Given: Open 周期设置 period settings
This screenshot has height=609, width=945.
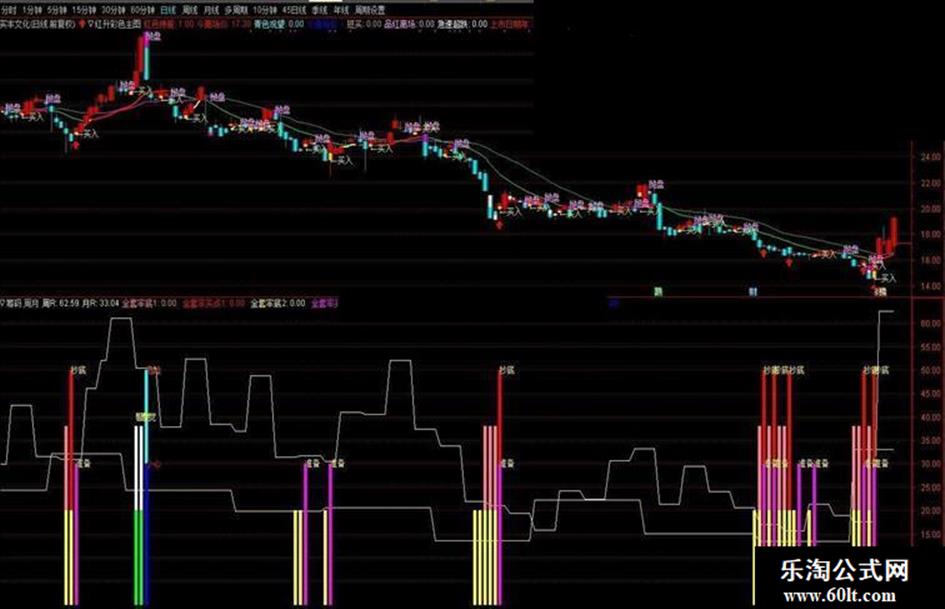Looking at the screenshot, I should [369, 10].
